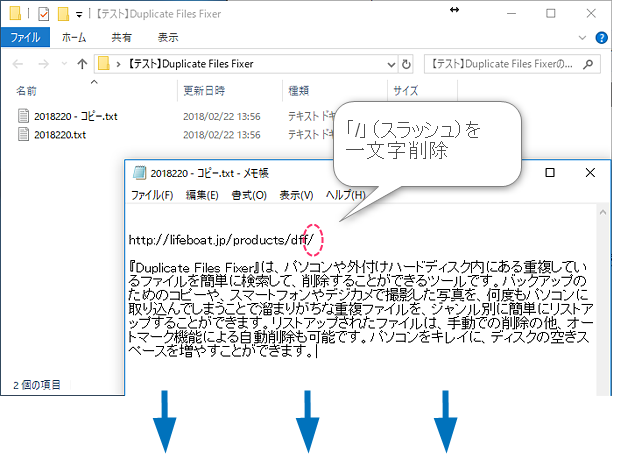Place cursor in the URL line http://lifeboat.jp/products/dff/
The image size is (617, 458).
pyautogui.click(x=221, y=240)
